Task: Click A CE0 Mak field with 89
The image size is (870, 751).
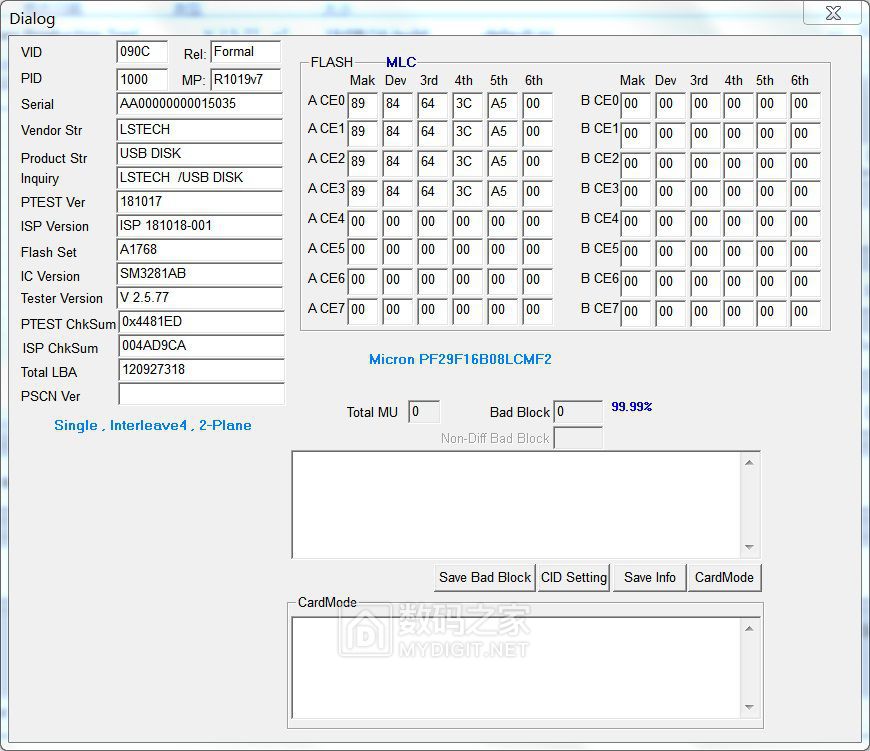Action: (361, 104)
